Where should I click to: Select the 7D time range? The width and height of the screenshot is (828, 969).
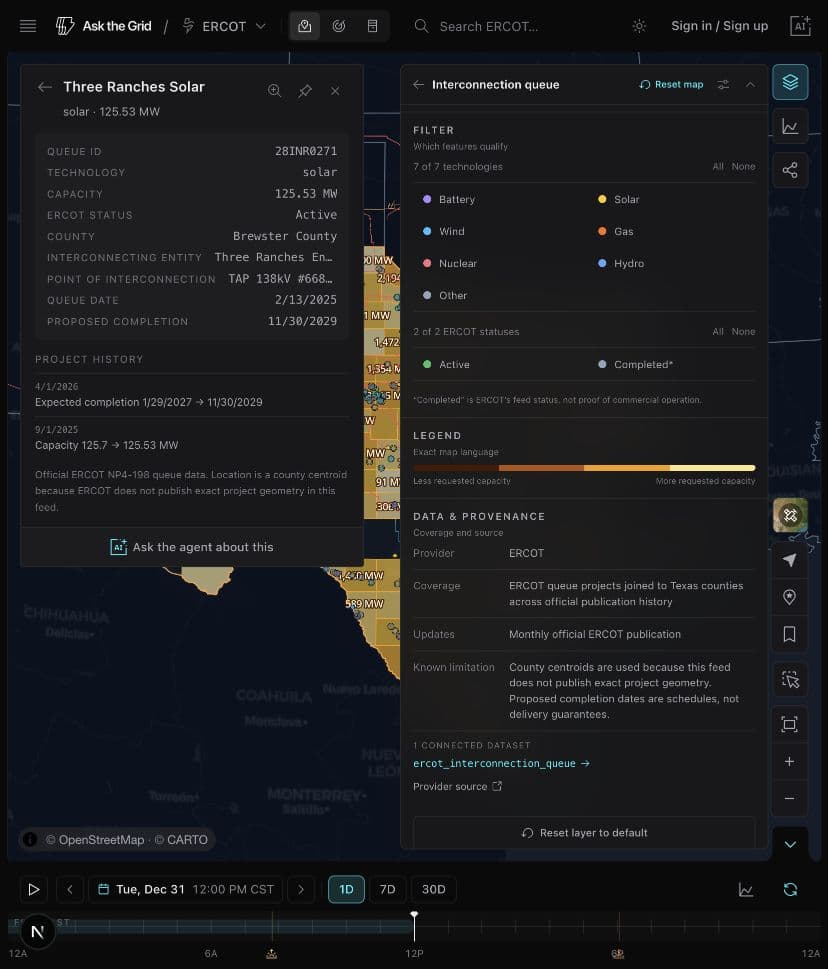(387, 889)
